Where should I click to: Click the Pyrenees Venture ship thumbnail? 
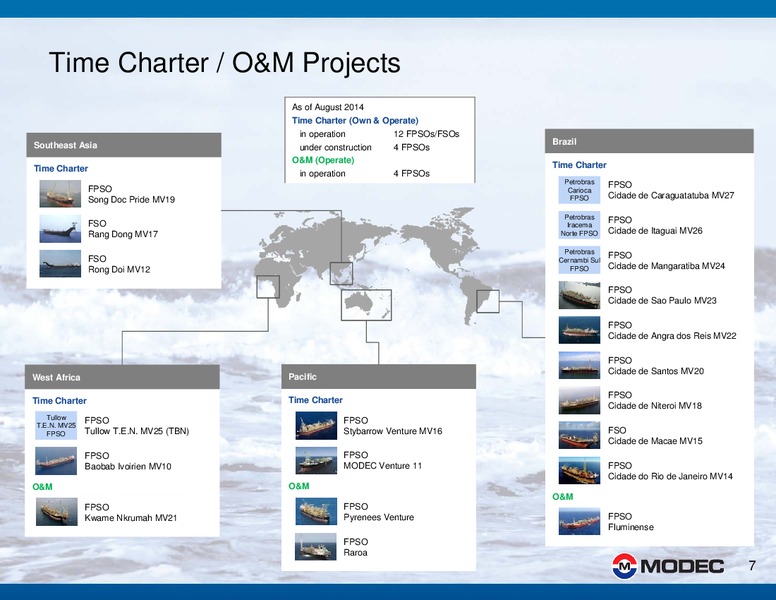pyautogui.click(x=316, y=511)
